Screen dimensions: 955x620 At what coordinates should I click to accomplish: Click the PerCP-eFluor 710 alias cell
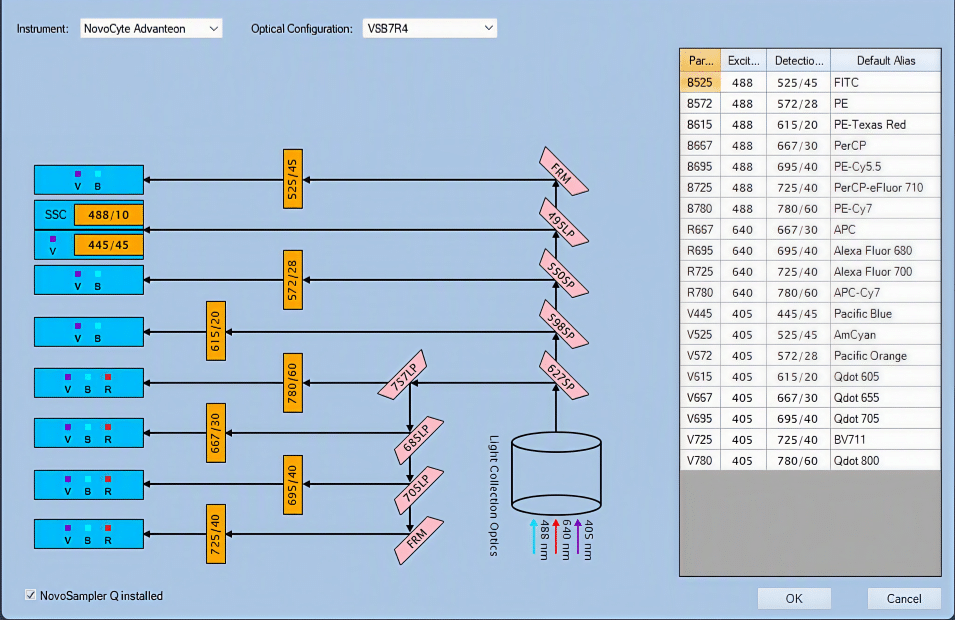click(886, 188)
